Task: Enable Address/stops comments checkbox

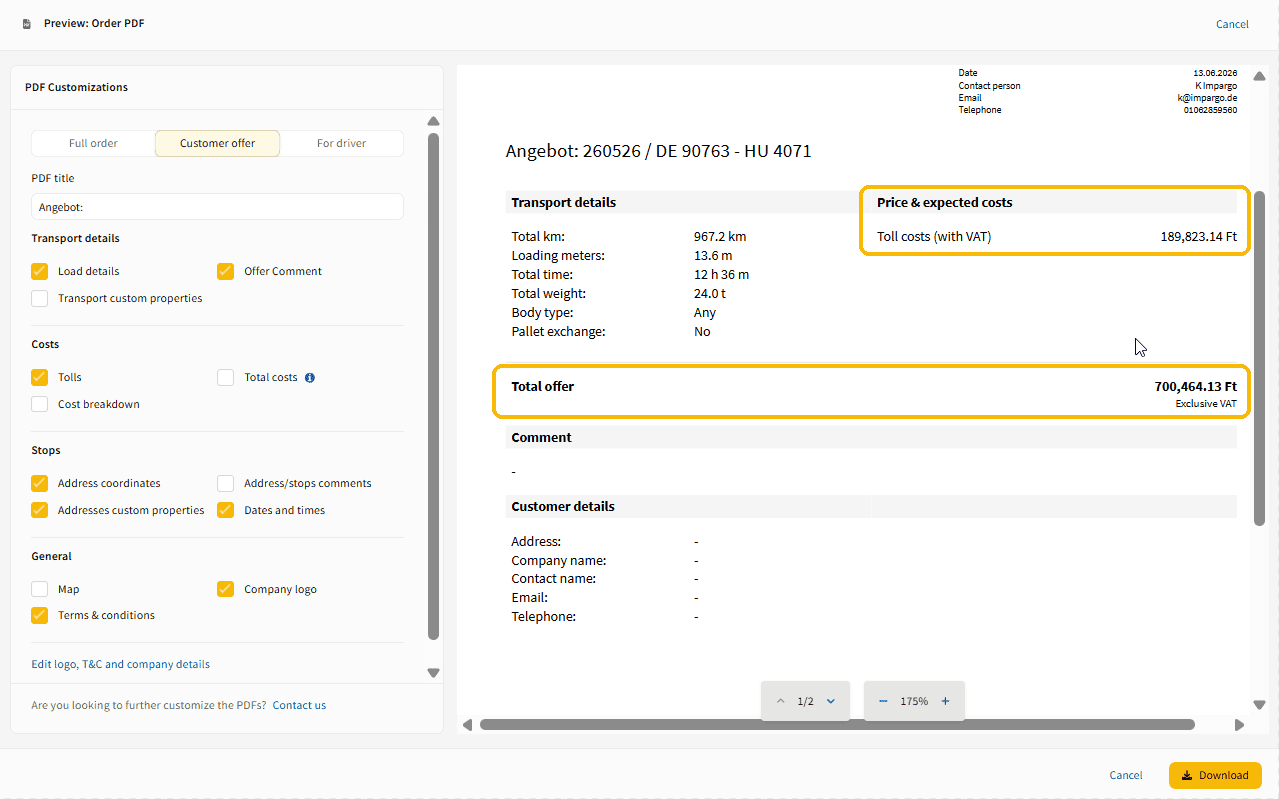Action: (225, 483)
